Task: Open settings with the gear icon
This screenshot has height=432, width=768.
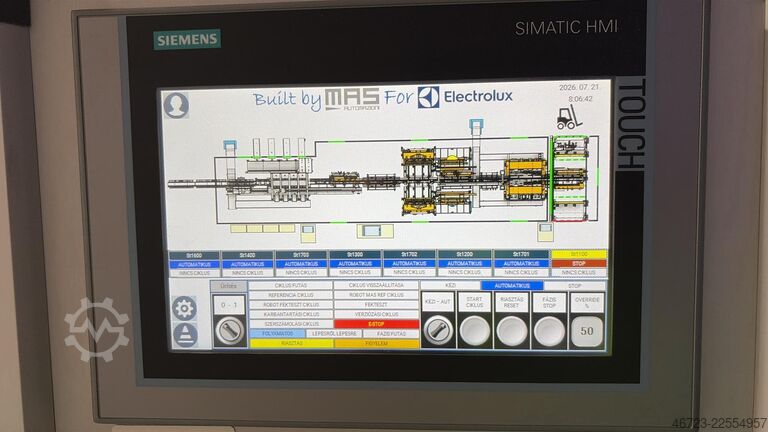Action: click(185, 309)
